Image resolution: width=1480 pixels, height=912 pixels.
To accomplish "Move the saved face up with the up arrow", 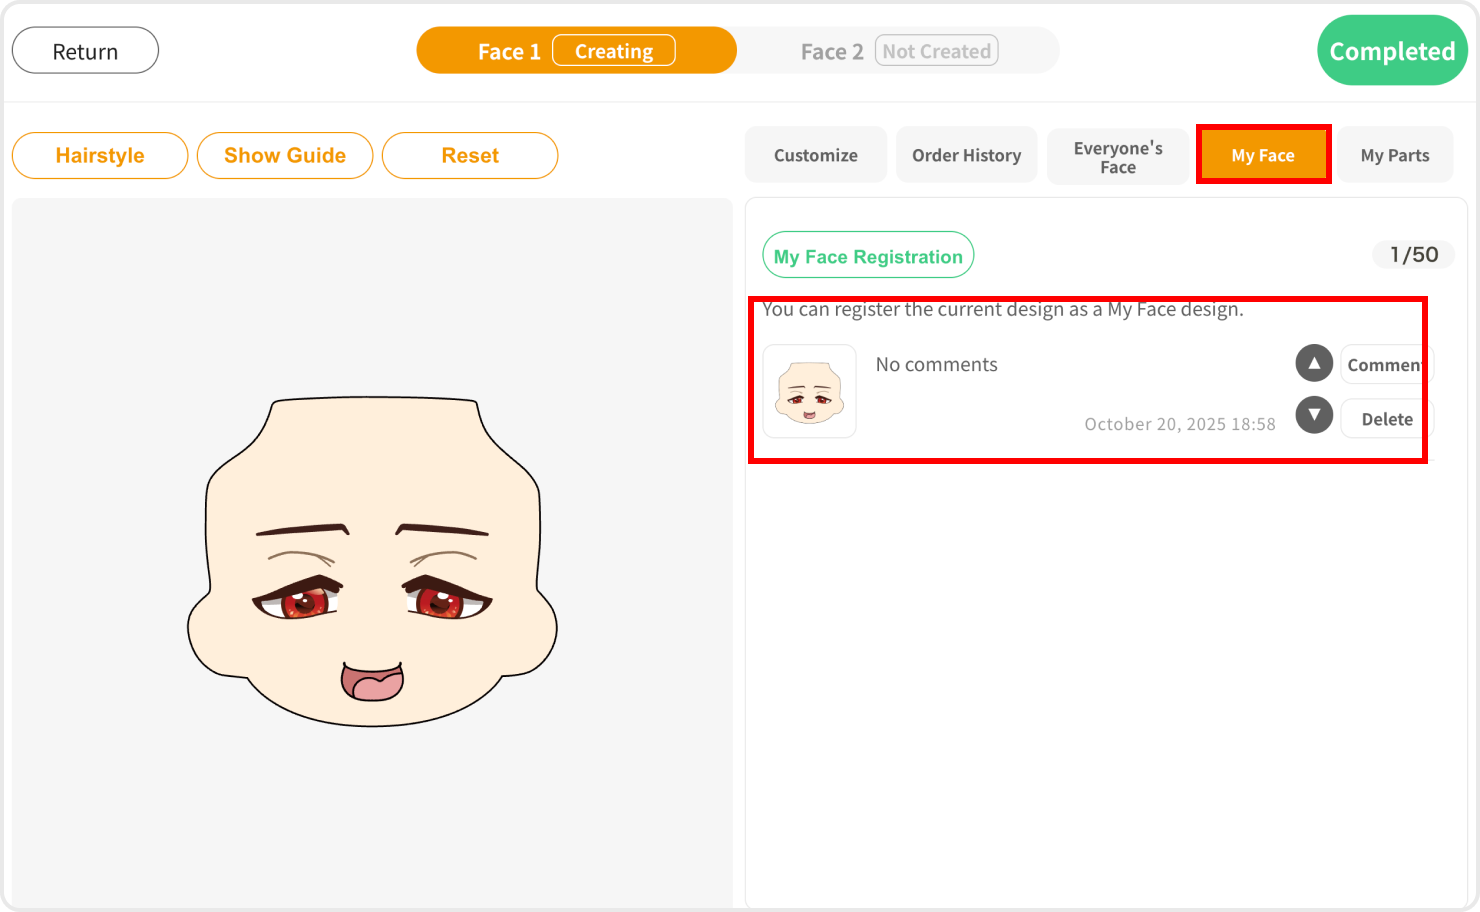I will pos(1314,363).
